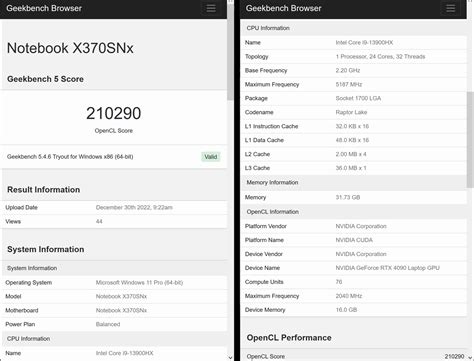This screenshot has width=474, height=361.
Task: Click right pane scroll down arrow
Action: (x=470, y=358)
